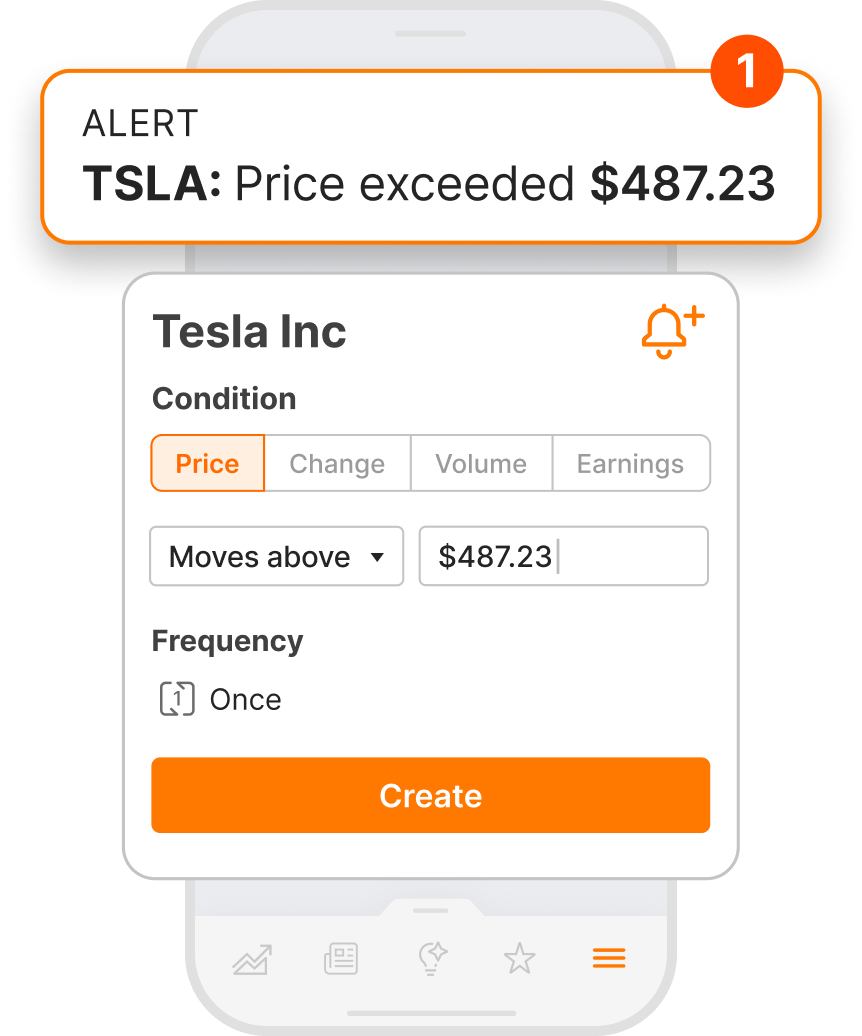862x1036 pixels.
Task: Open the ideas lightbulb icon
Action: click(431, 959)
